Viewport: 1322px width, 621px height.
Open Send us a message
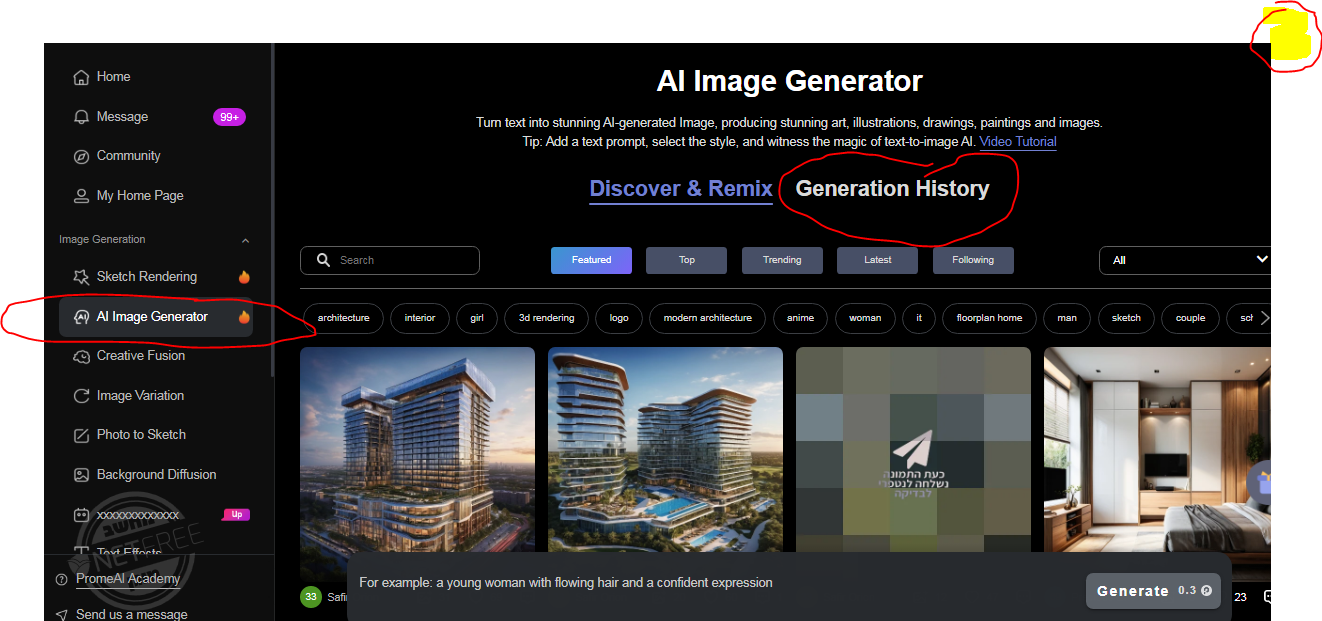tap(131, 615)
